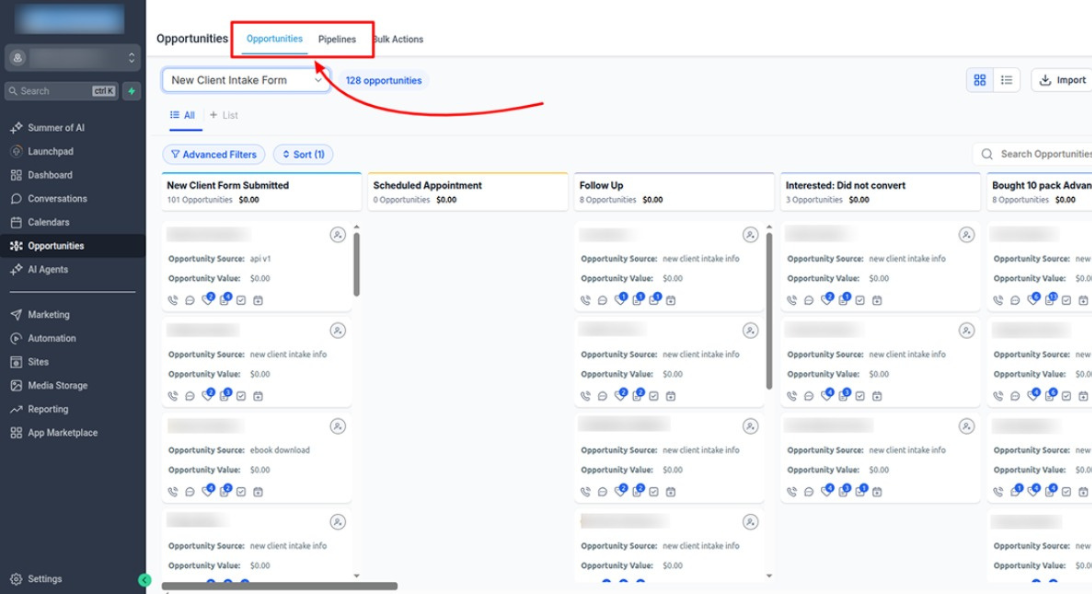The width and height of the screenshot is (1092, 594).
Task: Switch to board (kanban) view icon
Action: click(x=980, y=80)
